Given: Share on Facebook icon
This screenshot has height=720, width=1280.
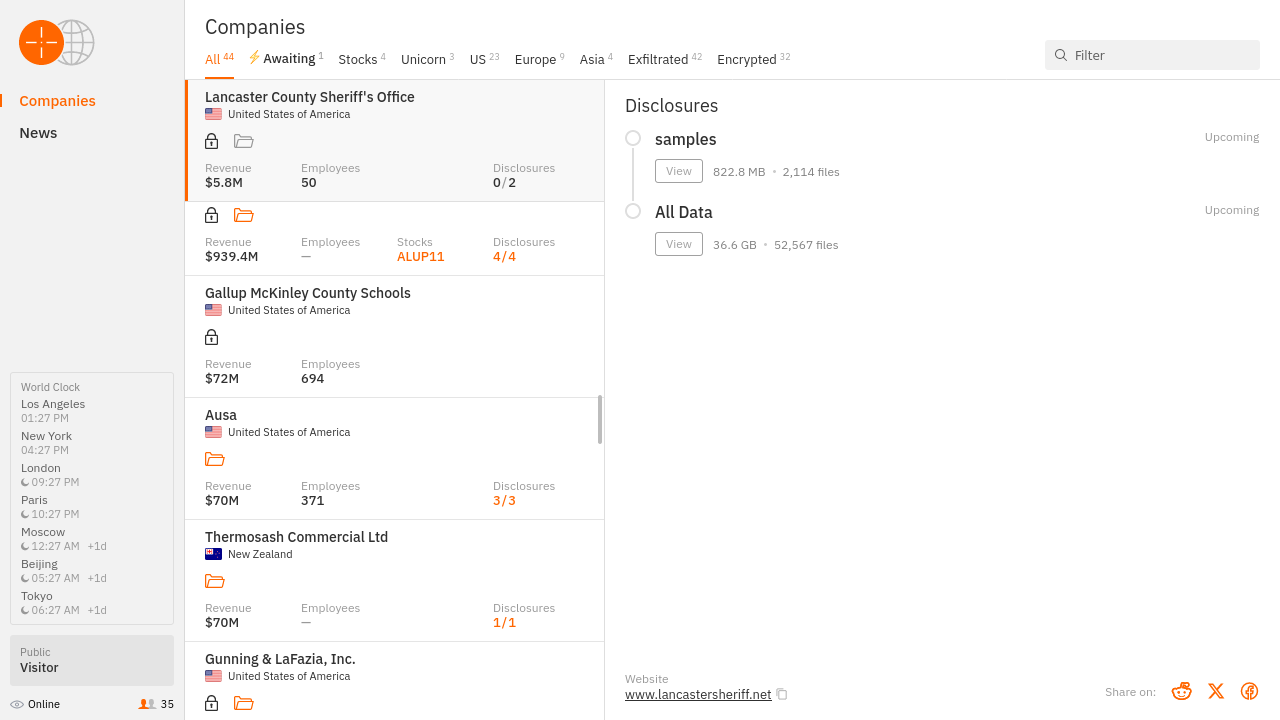Looking at the screenshot, I should [1249, 691].
